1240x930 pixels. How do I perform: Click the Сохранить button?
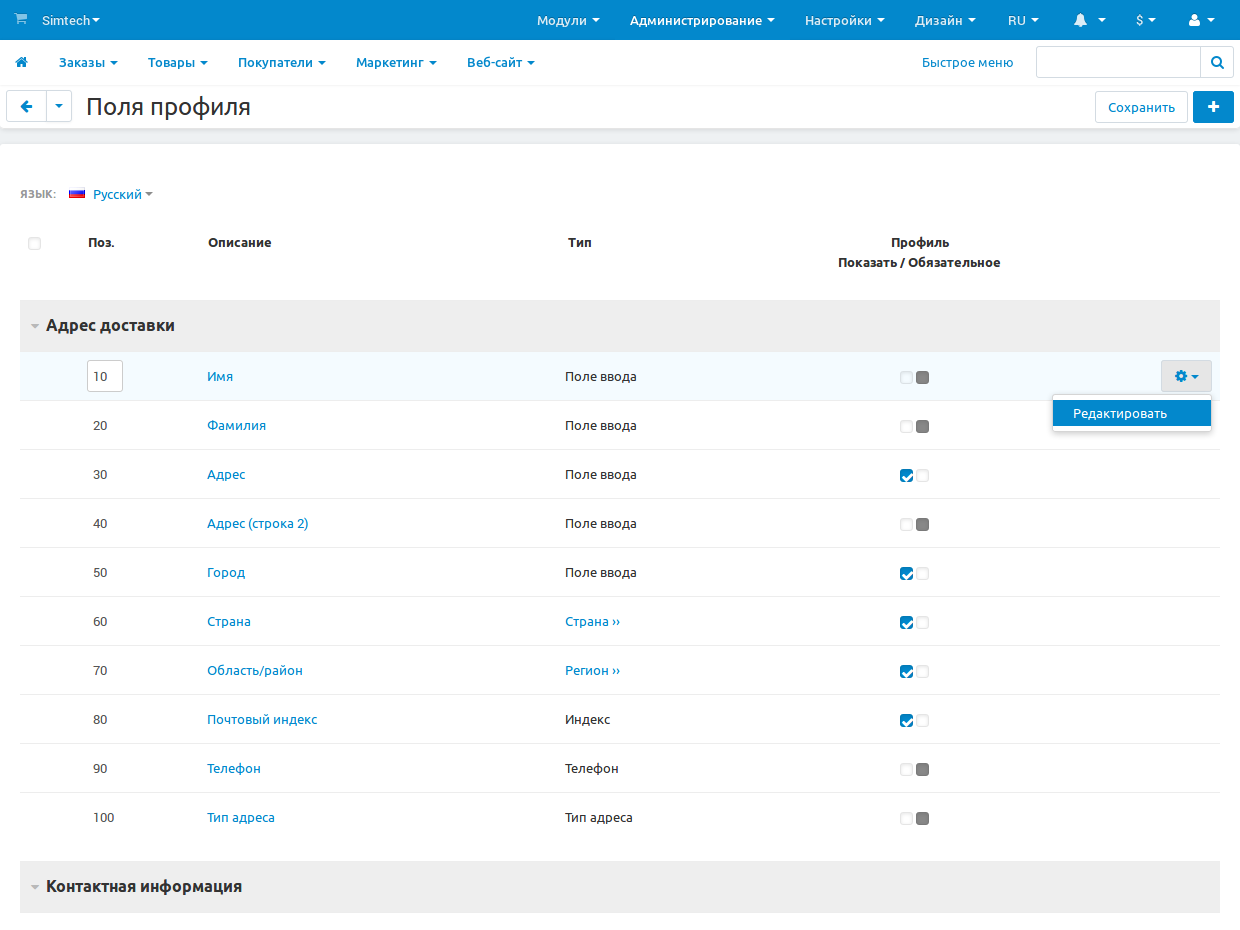(x=1141, y=107)
